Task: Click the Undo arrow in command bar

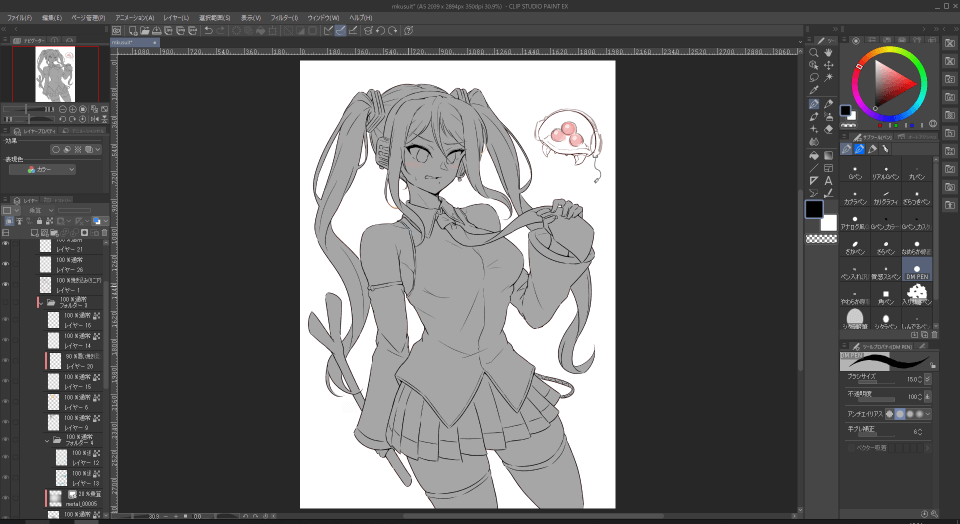Action: (x=208, y=31)
